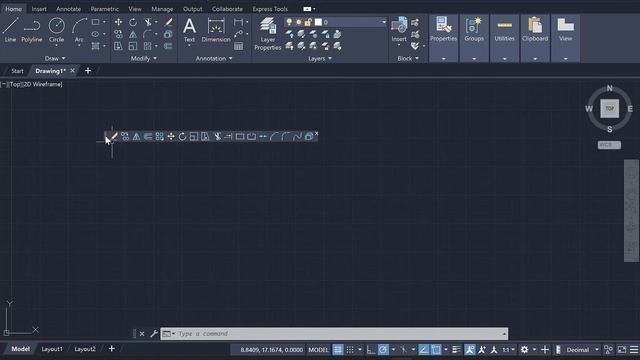Expand the Modify panel

[x=143, y=58]
